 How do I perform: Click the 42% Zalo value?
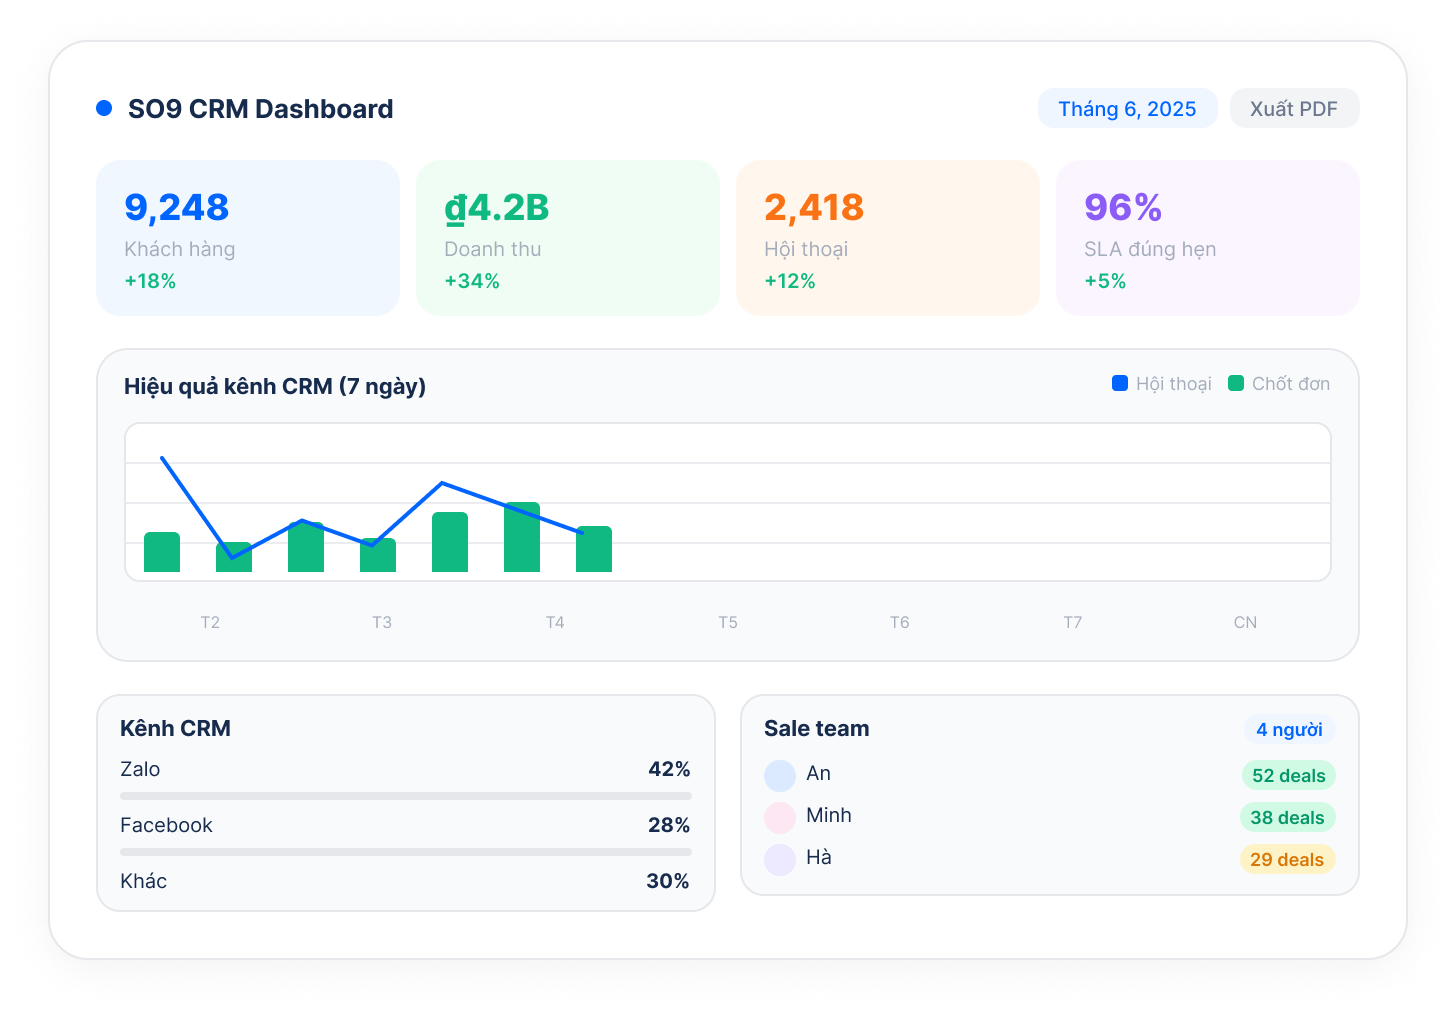click(669, 769)
